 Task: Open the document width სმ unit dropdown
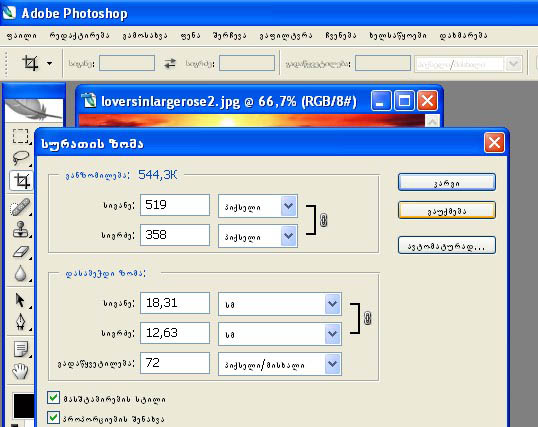[332, 304]
